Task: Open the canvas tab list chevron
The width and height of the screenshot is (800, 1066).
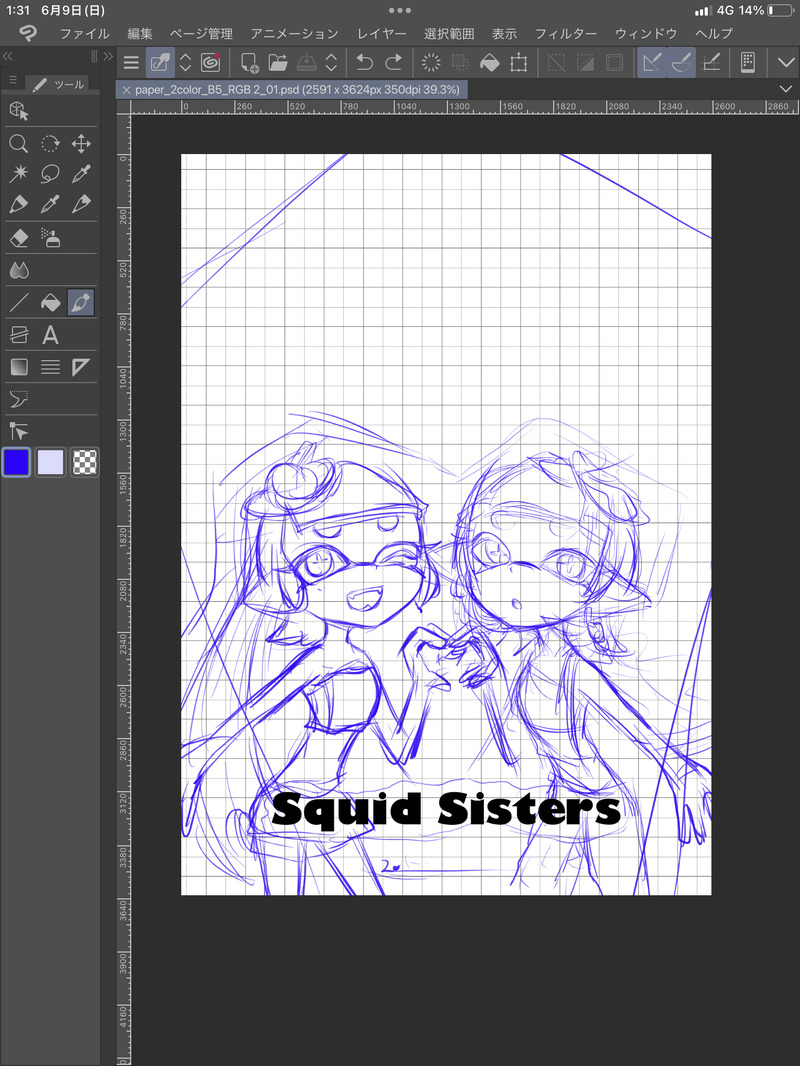Action: (x=786, y=89)
